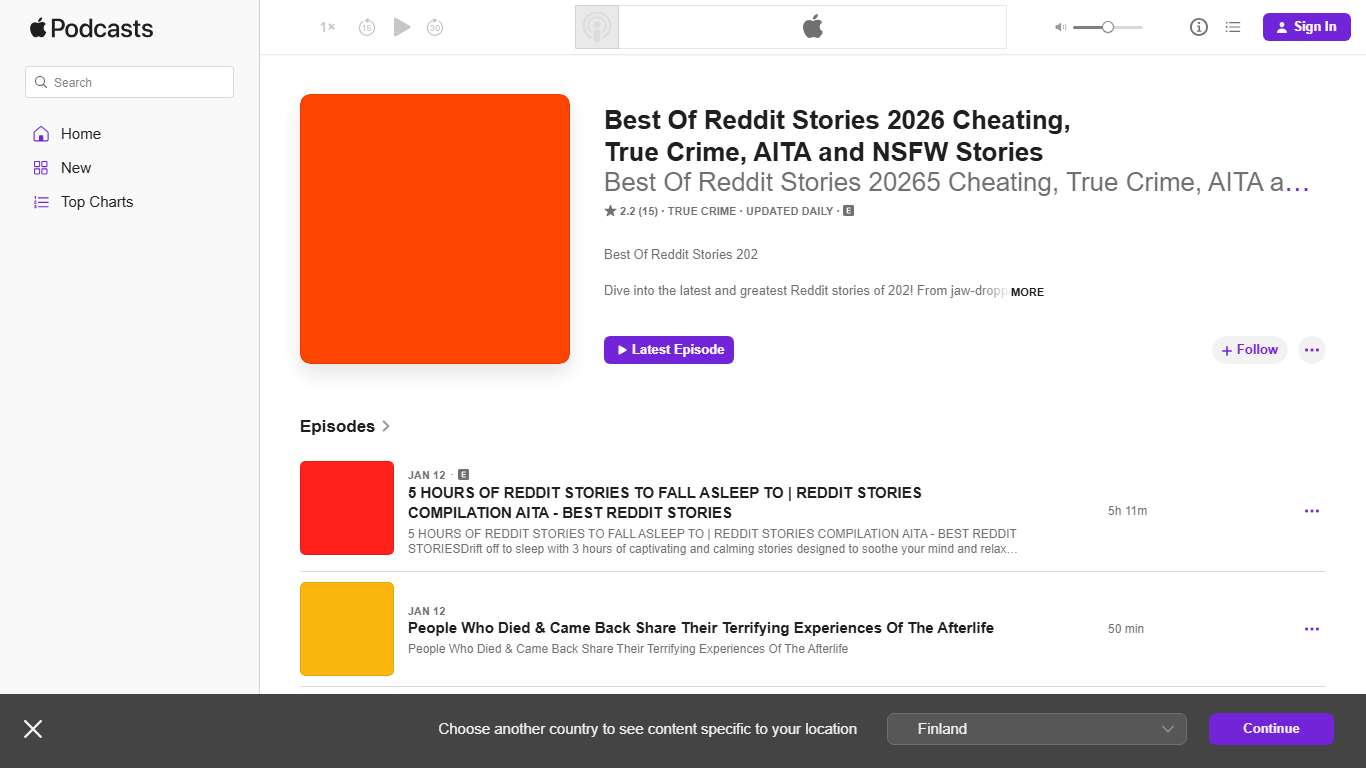The width and height of the screenshot is (1366, 768).
Task: Dismiss the country banner with the X
Action: (33, 729)
